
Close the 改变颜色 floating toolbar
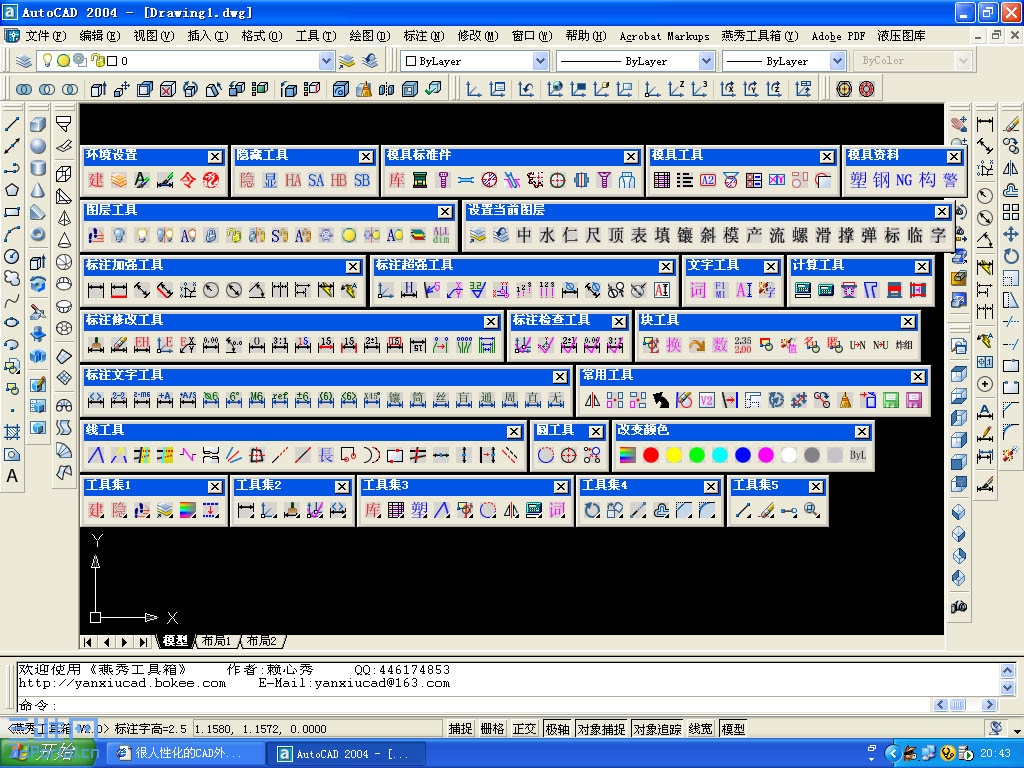[862, 432]
